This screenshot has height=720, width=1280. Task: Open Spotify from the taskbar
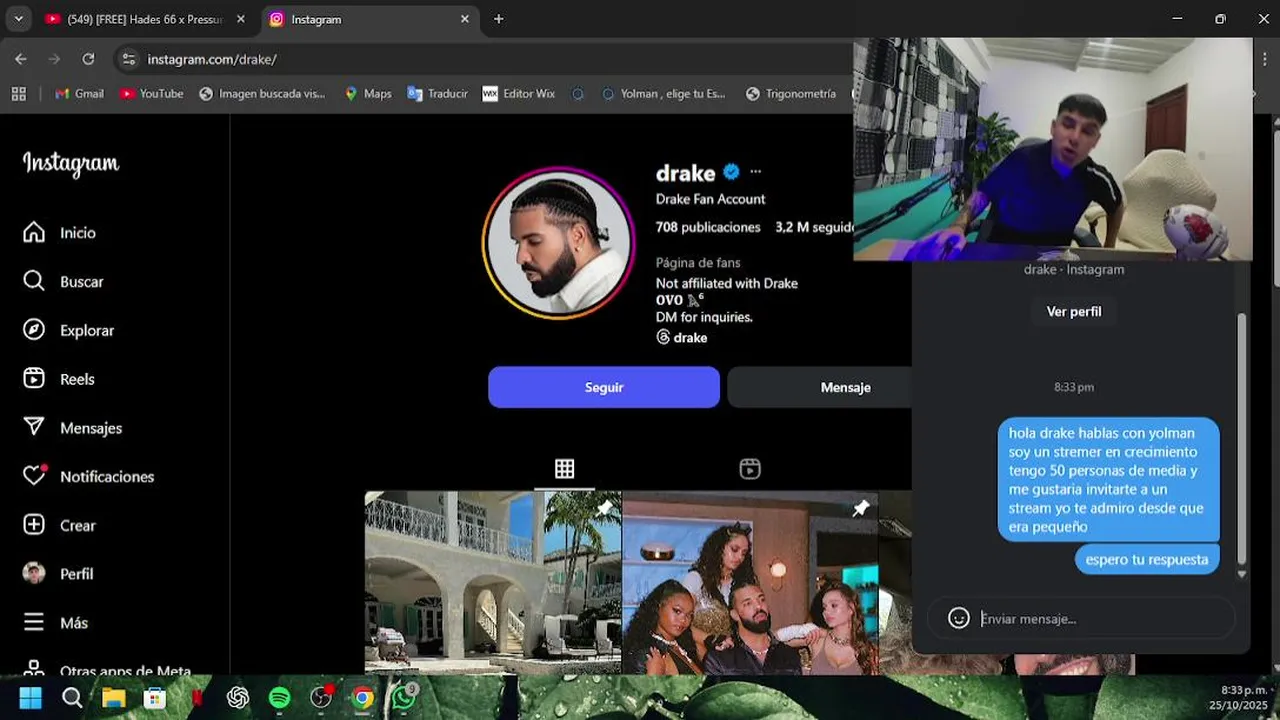(x=279, y=697)
